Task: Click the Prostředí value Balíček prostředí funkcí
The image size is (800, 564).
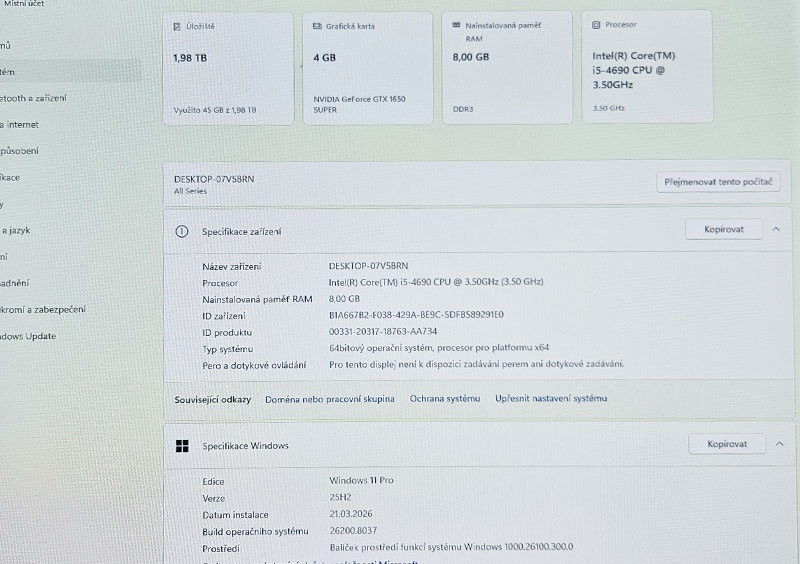Action: [451, 547]
